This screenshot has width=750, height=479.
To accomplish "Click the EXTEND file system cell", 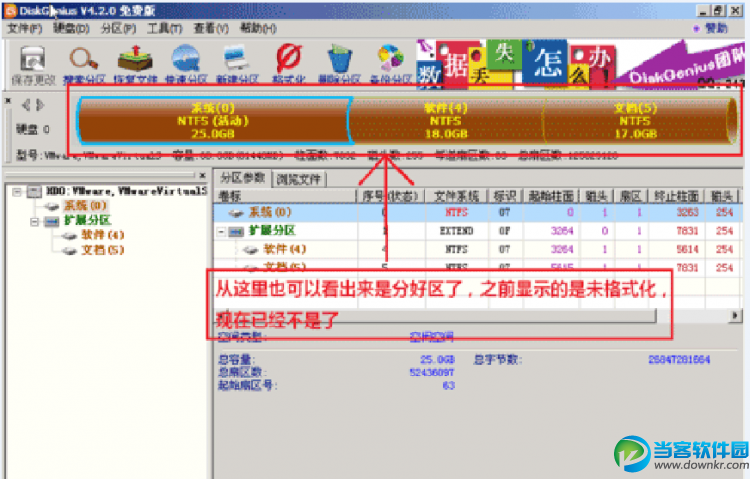I will click(x=456, y=231).
